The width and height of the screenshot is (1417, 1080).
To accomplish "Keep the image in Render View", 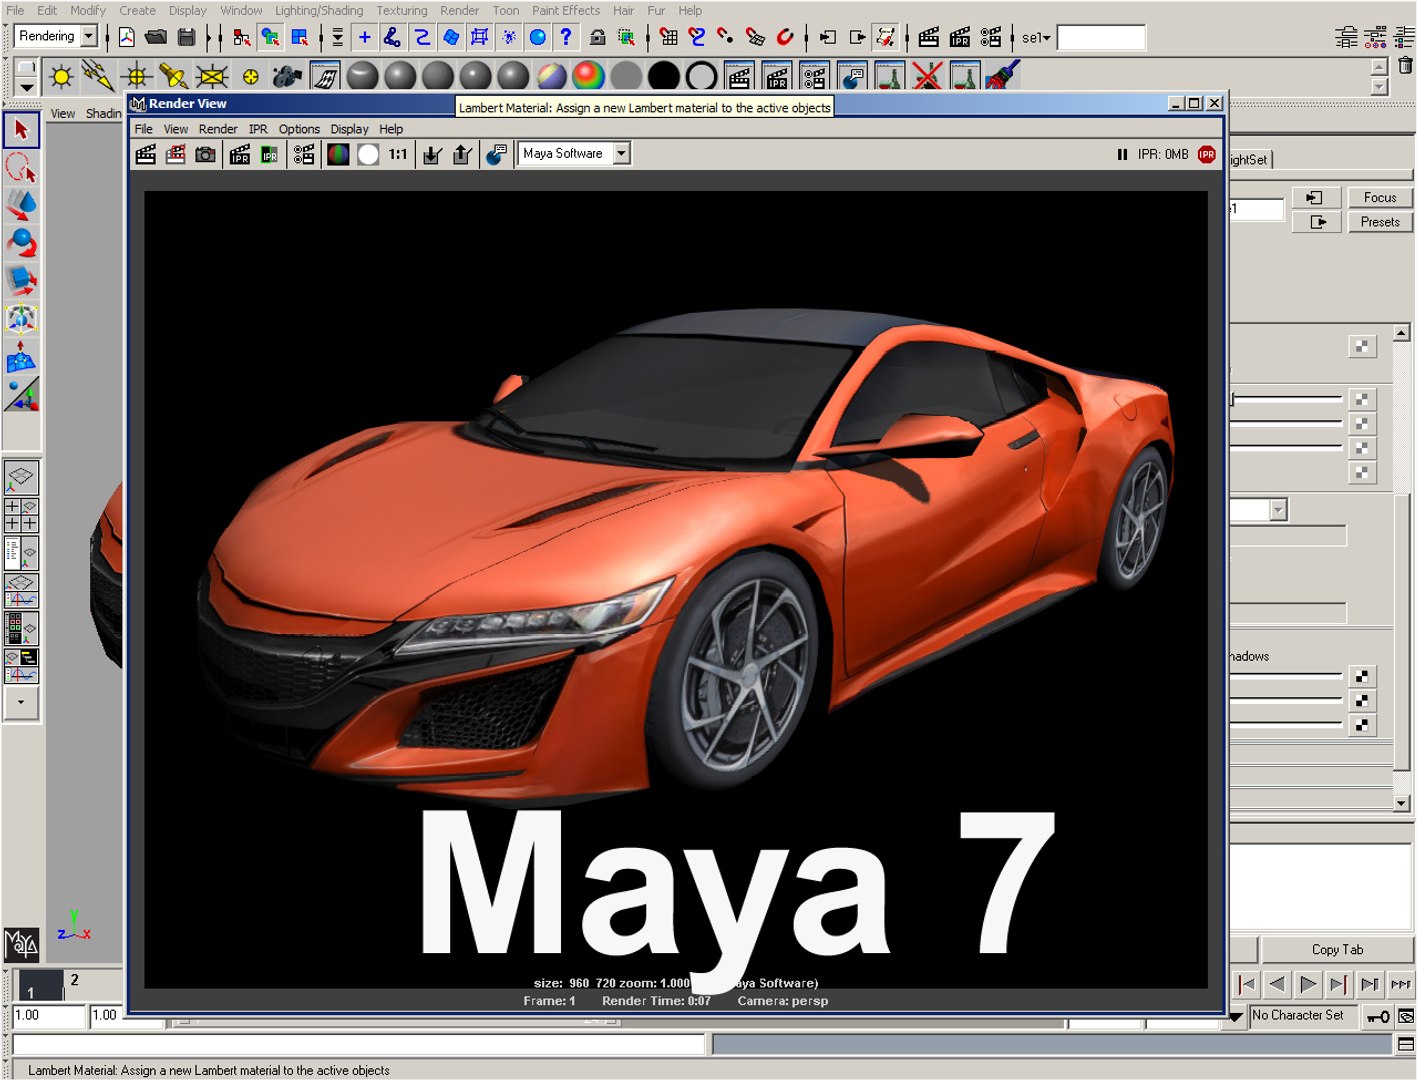I will click(432, 154).
